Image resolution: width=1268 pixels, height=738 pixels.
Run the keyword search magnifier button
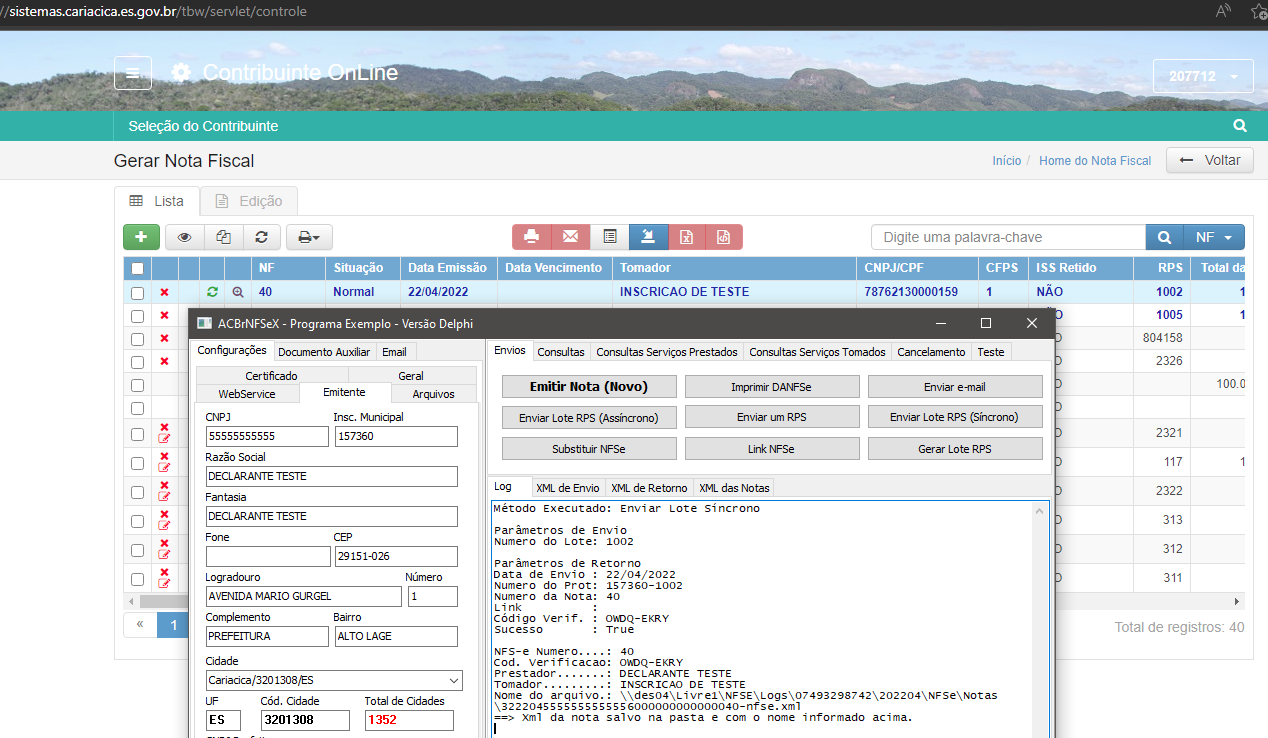[1164, 237]
